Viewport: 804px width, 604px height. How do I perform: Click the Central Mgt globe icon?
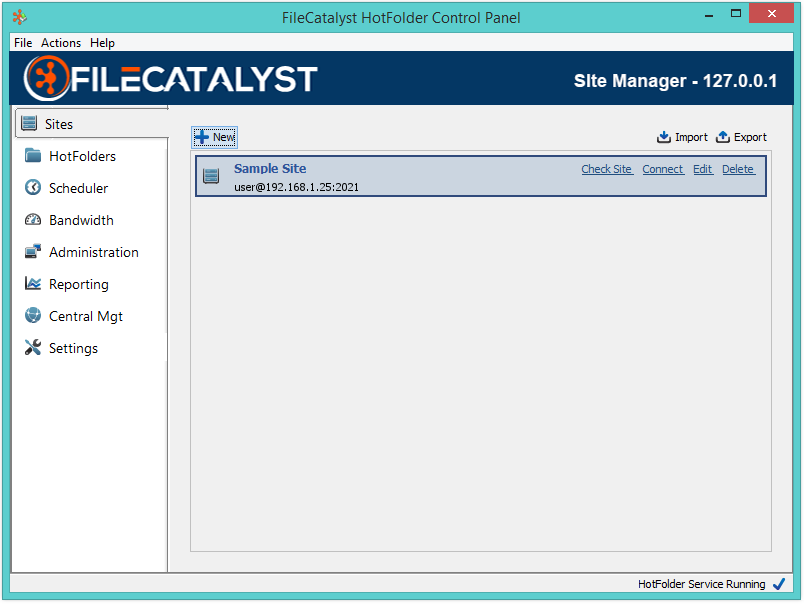tap(33, 316)
